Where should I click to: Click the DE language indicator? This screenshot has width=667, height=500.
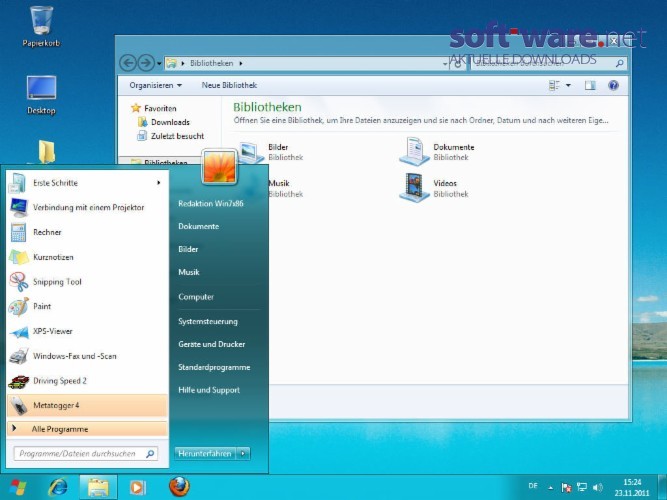click(533, 486)
